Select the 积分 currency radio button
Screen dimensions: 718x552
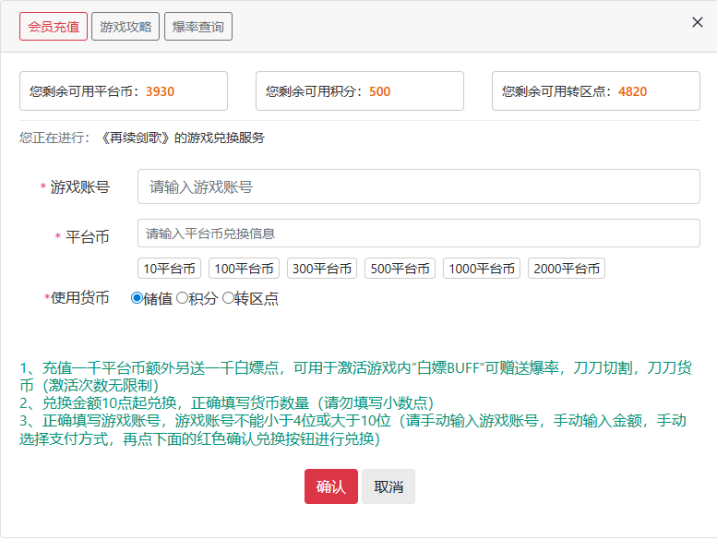[182, 298]
